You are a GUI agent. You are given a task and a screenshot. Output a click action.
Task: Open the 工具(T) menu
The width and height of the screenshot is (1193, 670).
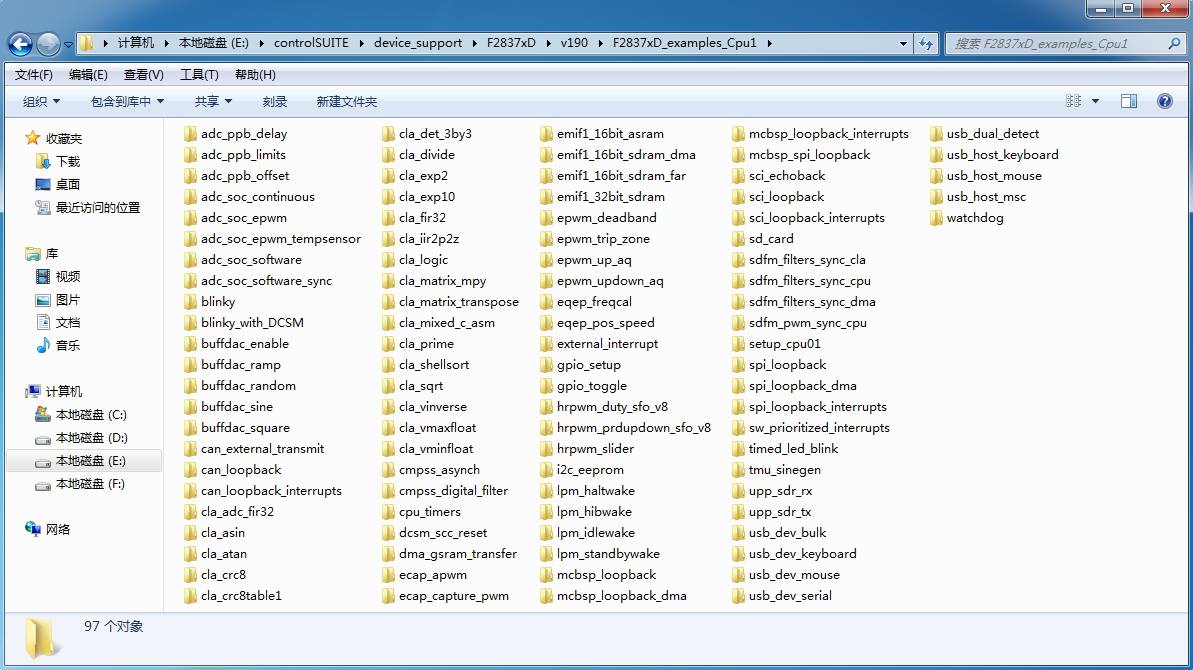point(199,75)
